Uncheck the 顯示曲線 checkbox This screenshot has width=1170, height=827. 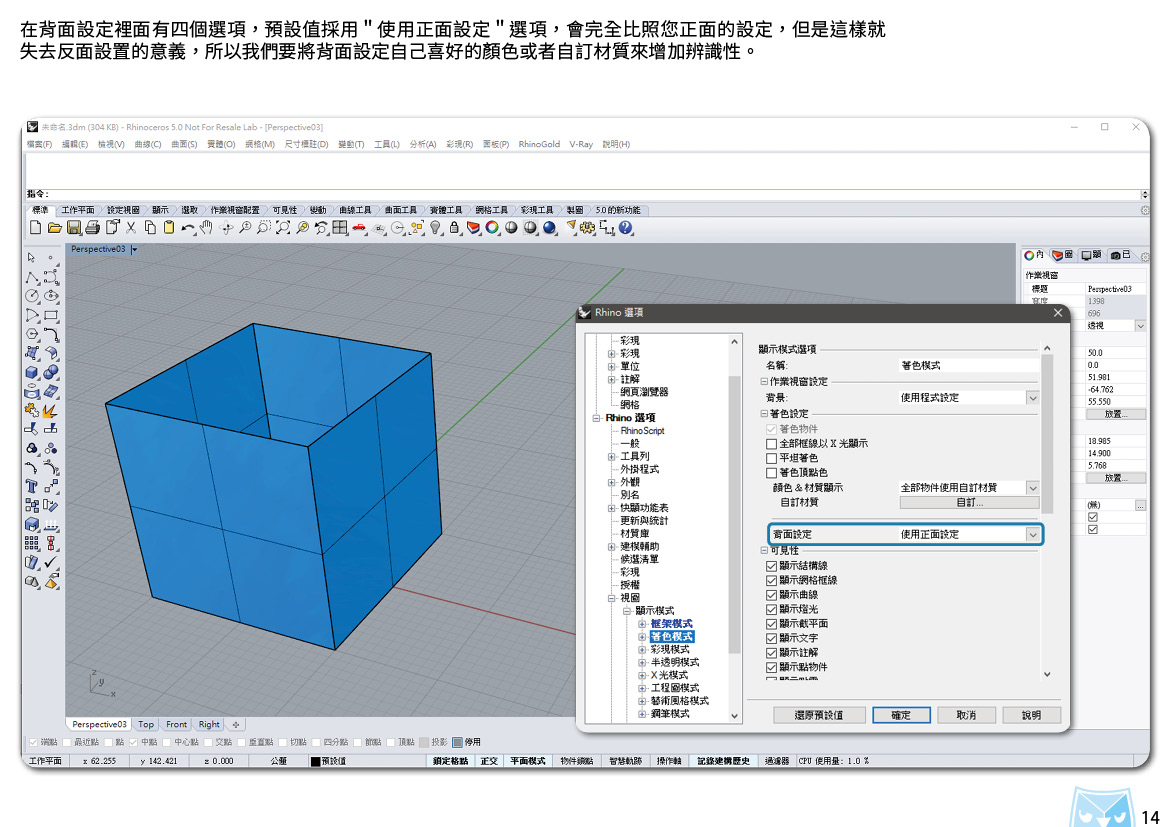click(x=772, y=595)
